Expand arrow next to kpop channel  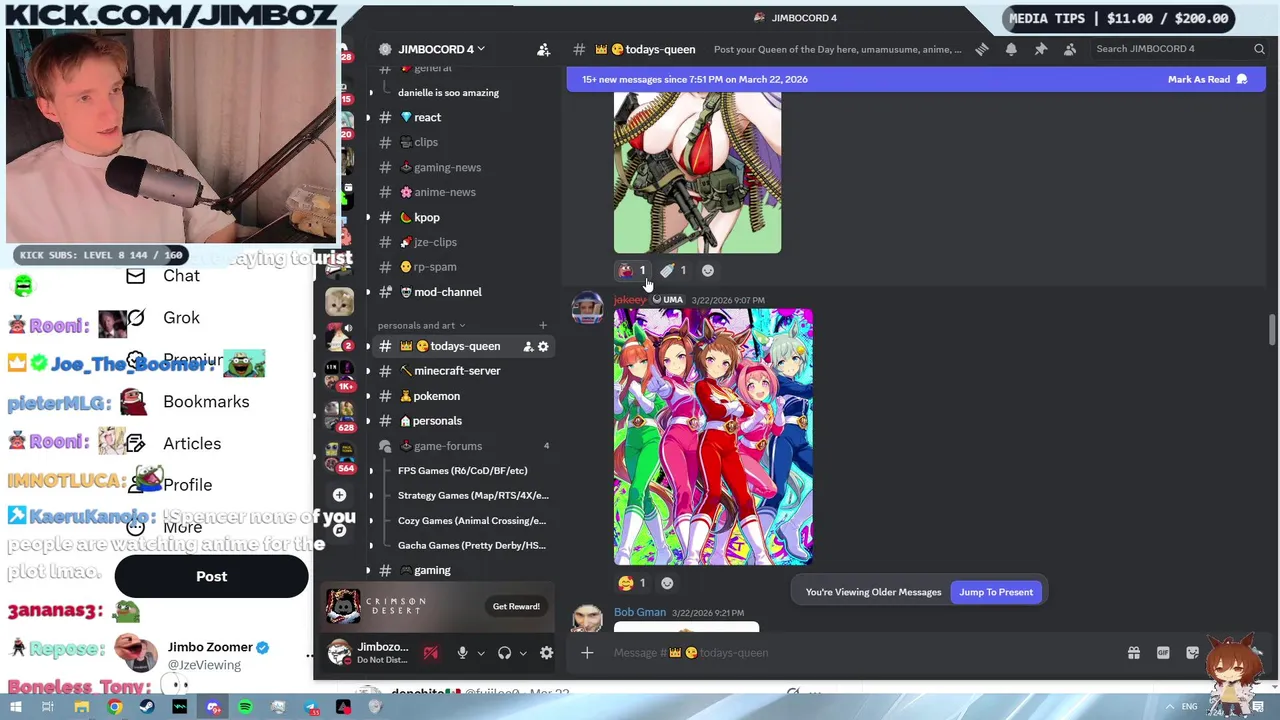368,217
